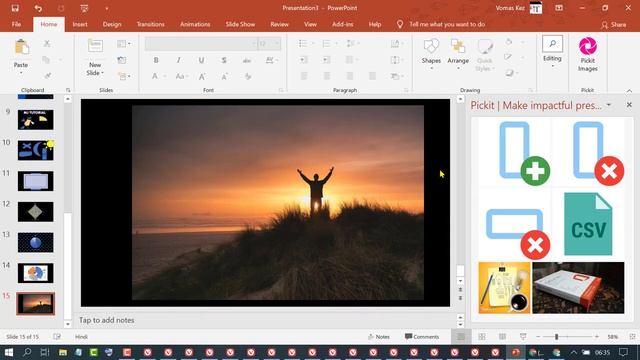Click the Editing search icon
Screen dimensions: 640x360
click(x=552, y=44)
